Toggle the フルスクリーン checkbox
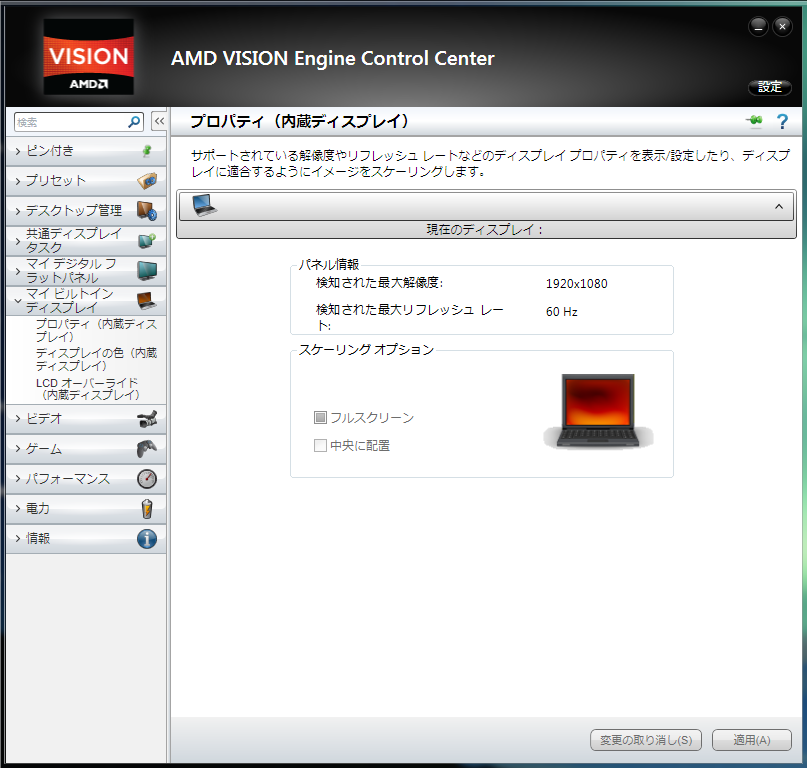The image size is (807, 768). coord(320,417)
